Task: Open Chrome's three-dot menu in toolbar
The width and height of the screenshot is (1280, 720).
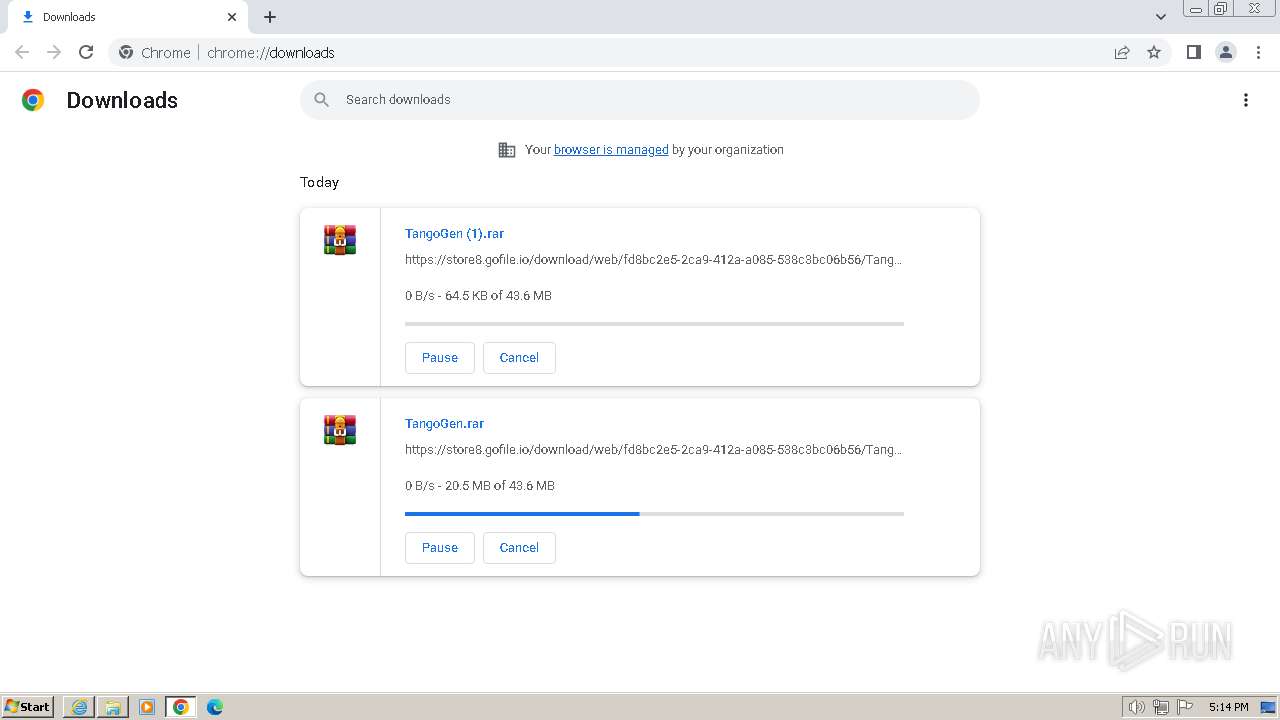Action: 1258,52
